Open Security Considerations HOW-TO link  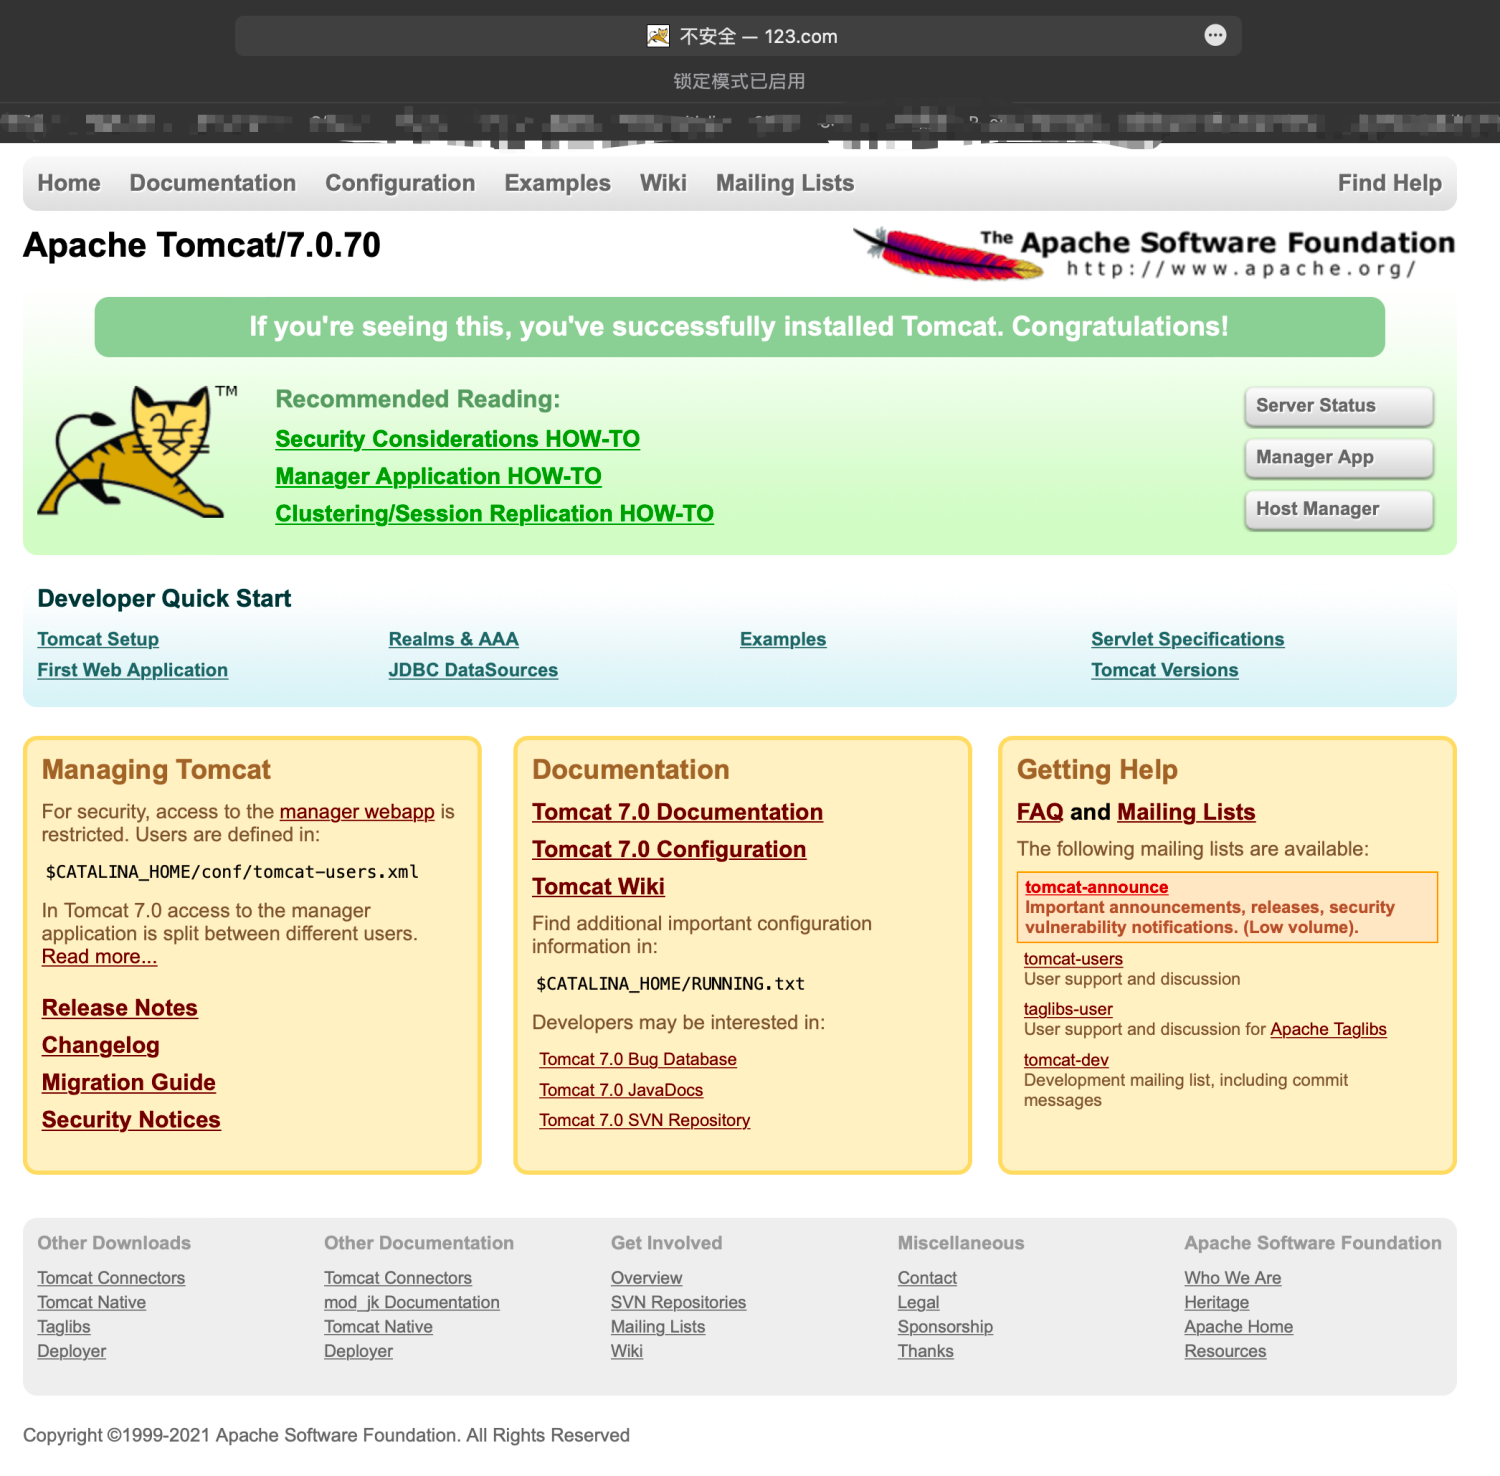457,439
